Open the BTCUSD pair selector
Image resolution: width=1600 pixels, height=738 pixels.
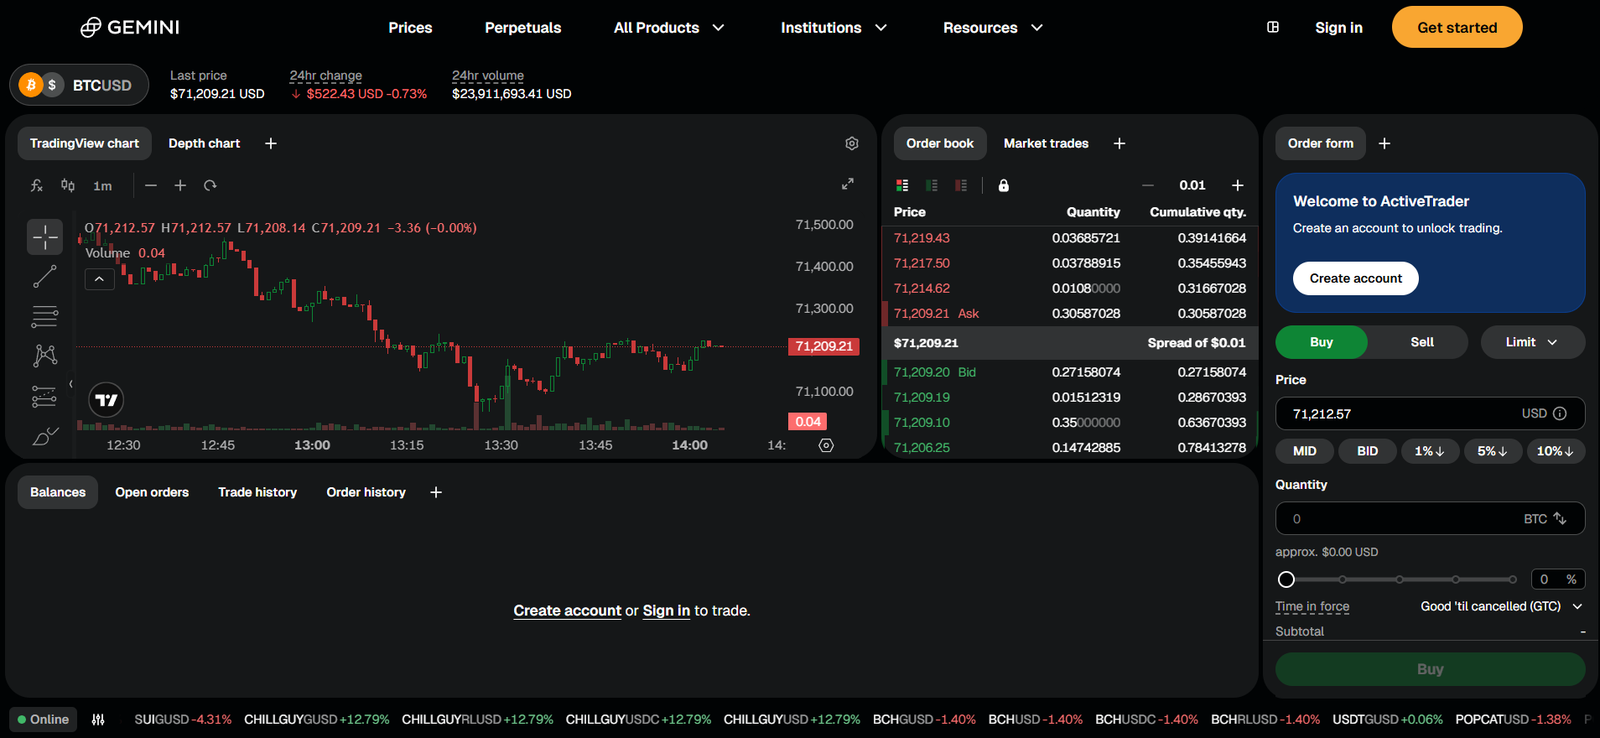79,85
